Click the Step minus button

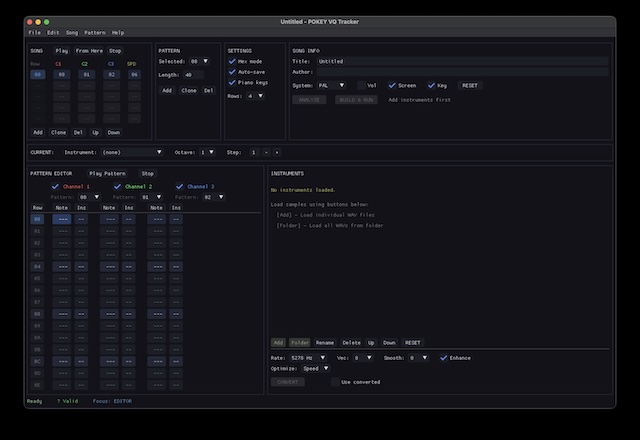click(x=266, y=152)
